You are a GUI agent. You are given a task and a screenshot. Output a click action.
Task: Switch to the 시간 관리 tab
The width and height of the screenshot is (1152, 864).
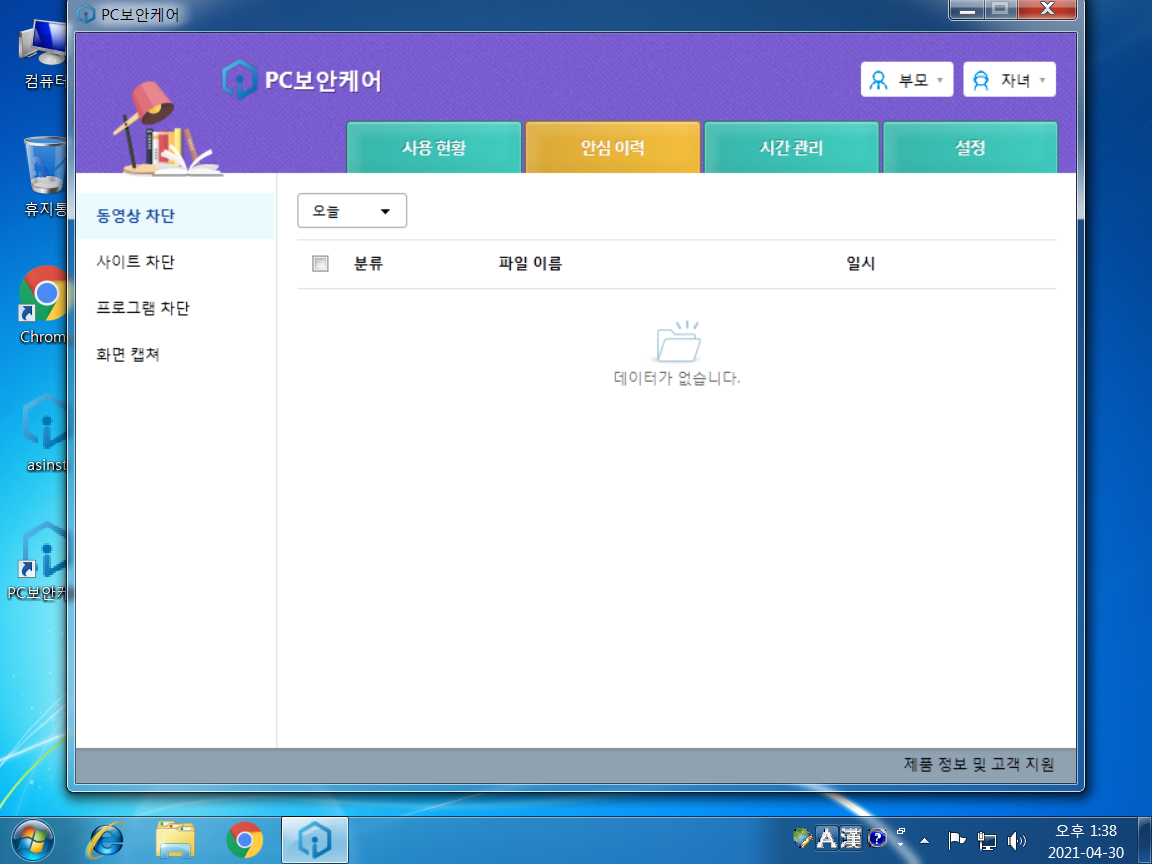click(791, 148)
